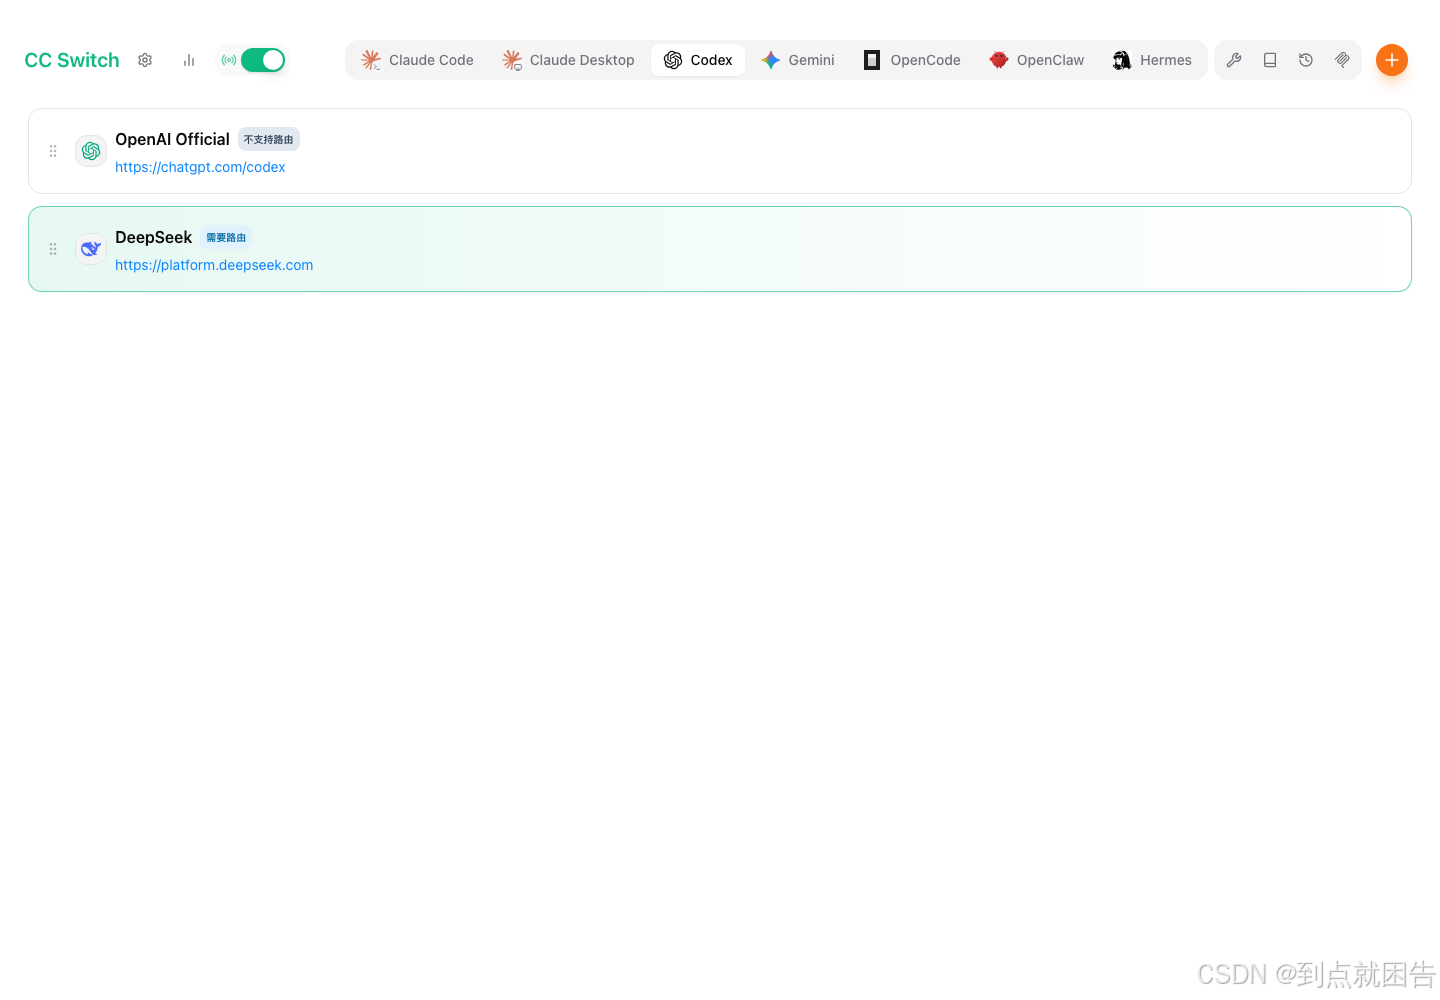The width and height of the screenshot is (1440, 1000).
Task: Select the OpenAI Official provider name
Action: tap(172, 139)
